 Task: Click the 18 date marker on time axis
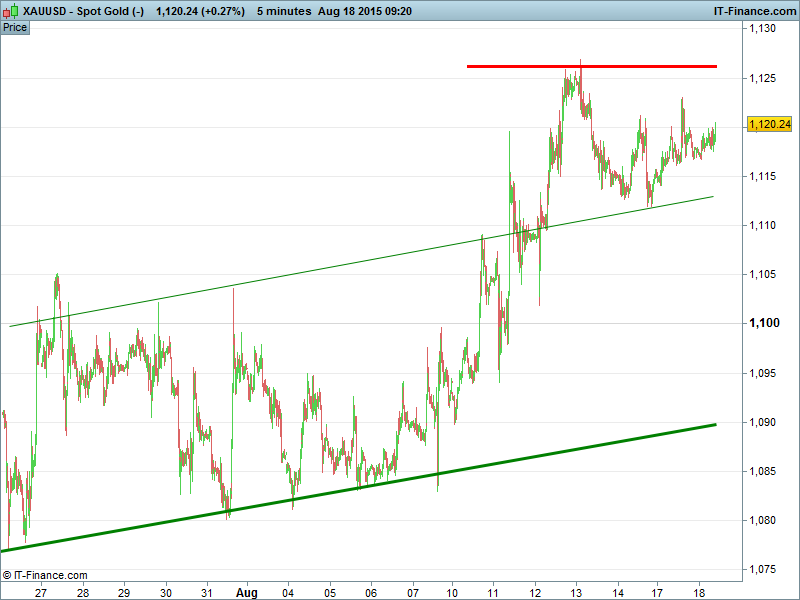[700, 592]
